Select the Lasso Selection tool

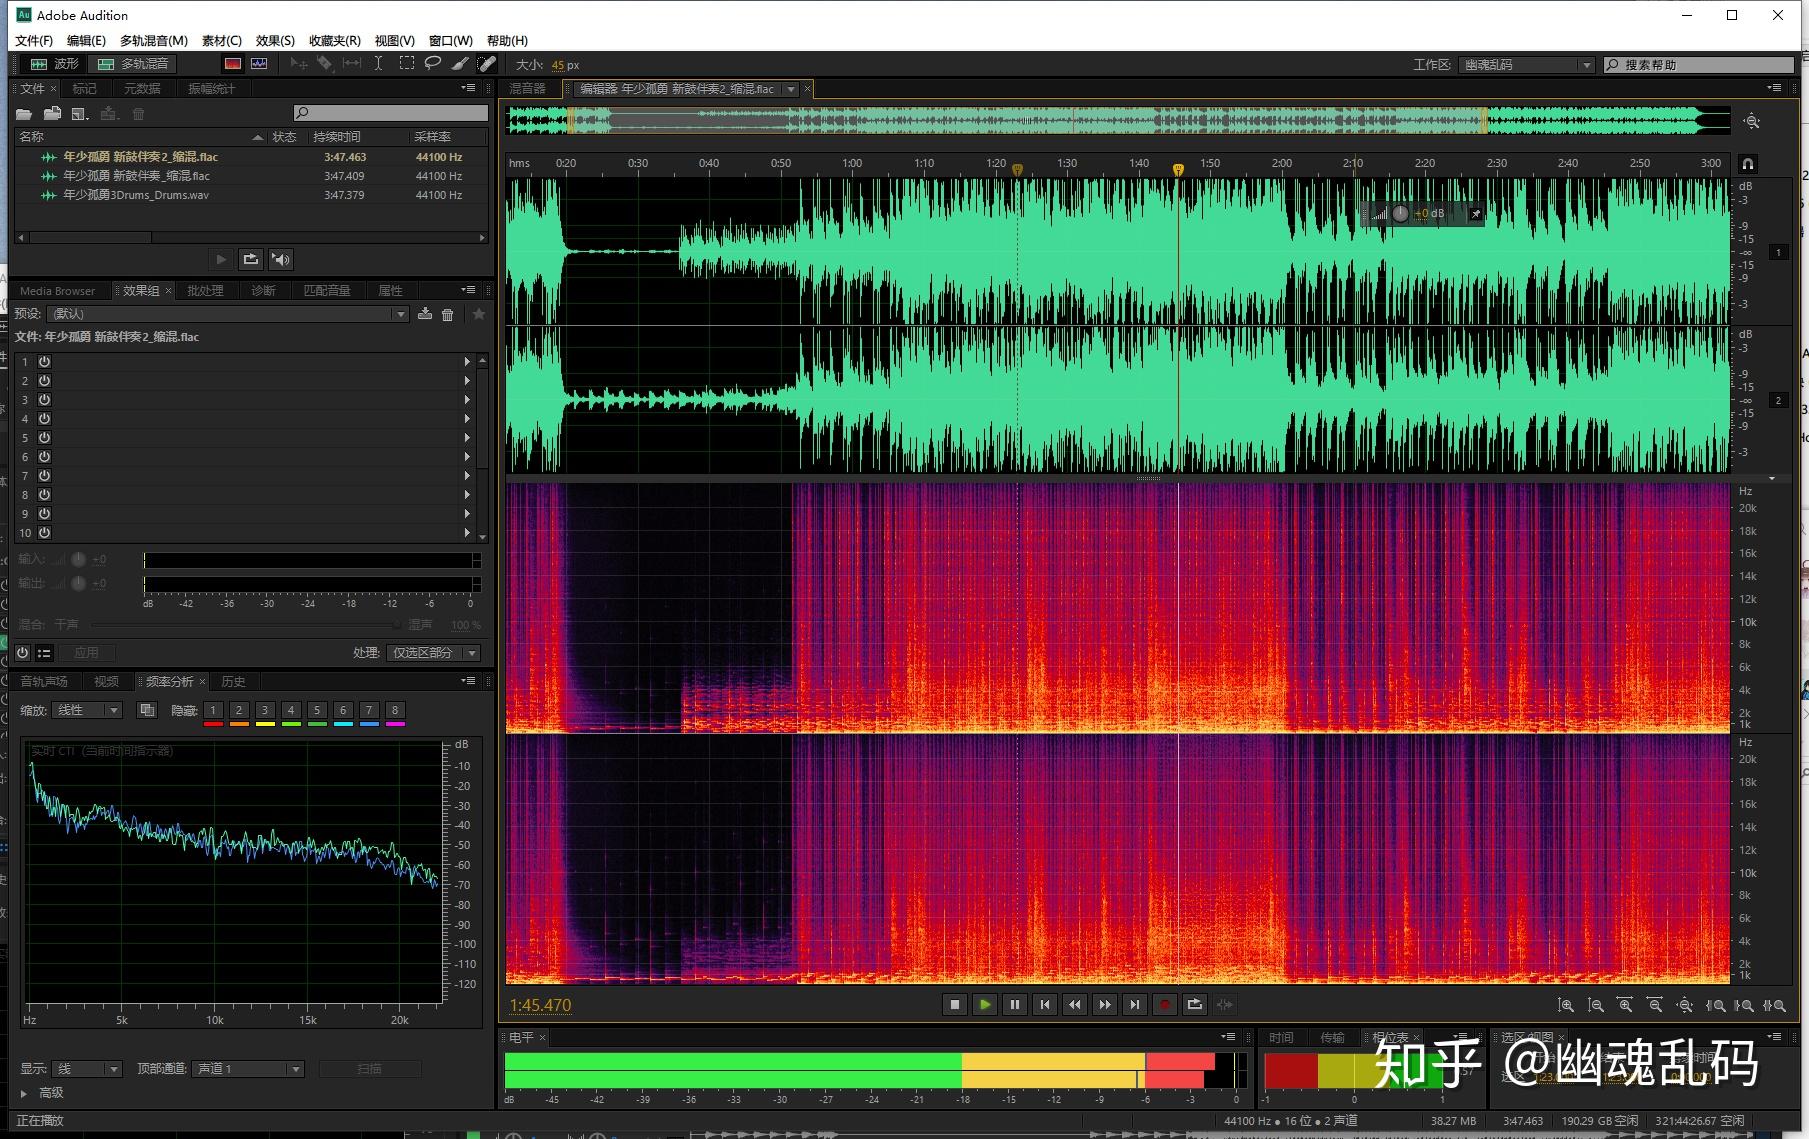point(433,64)
